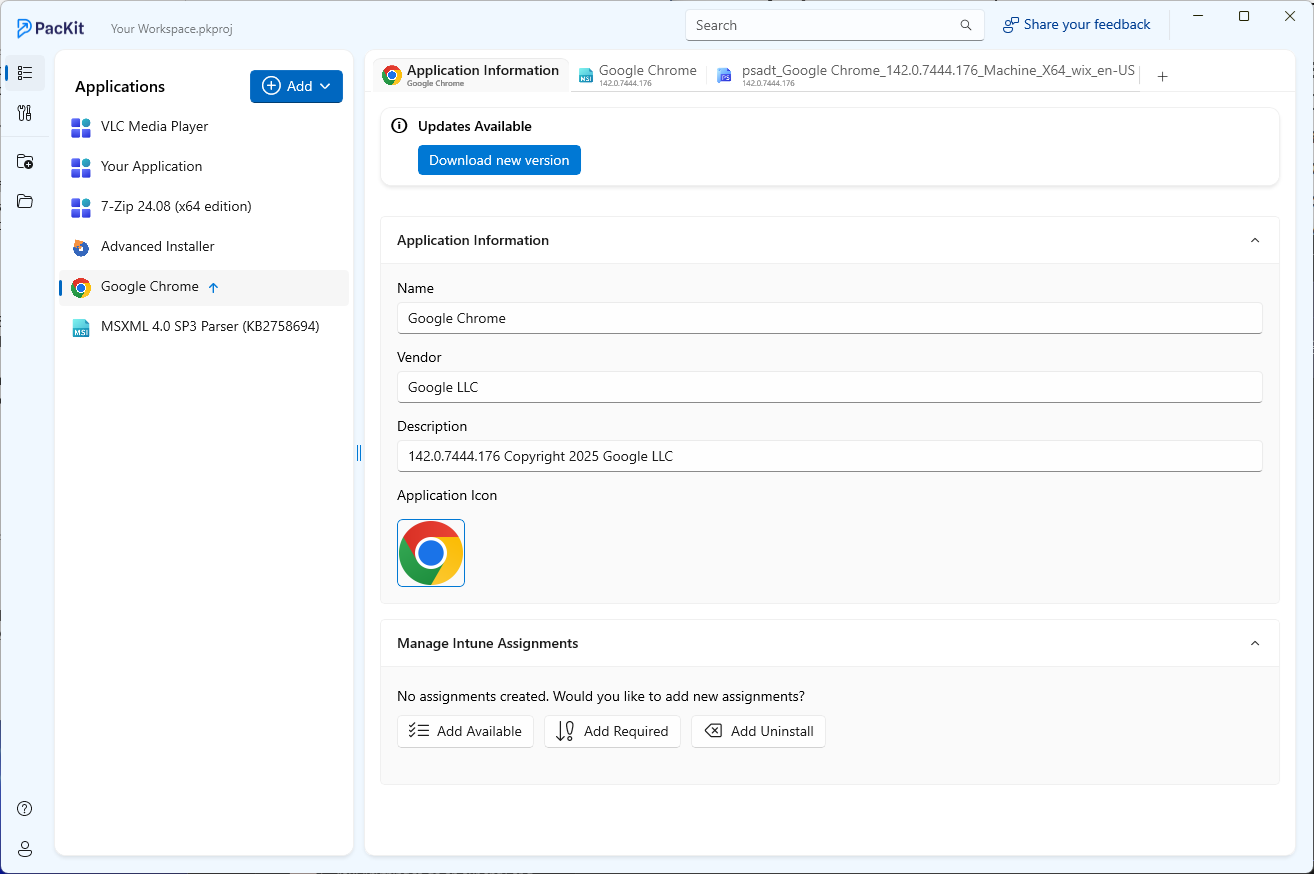Click the search magnifier icon

[x=965, y=26]
